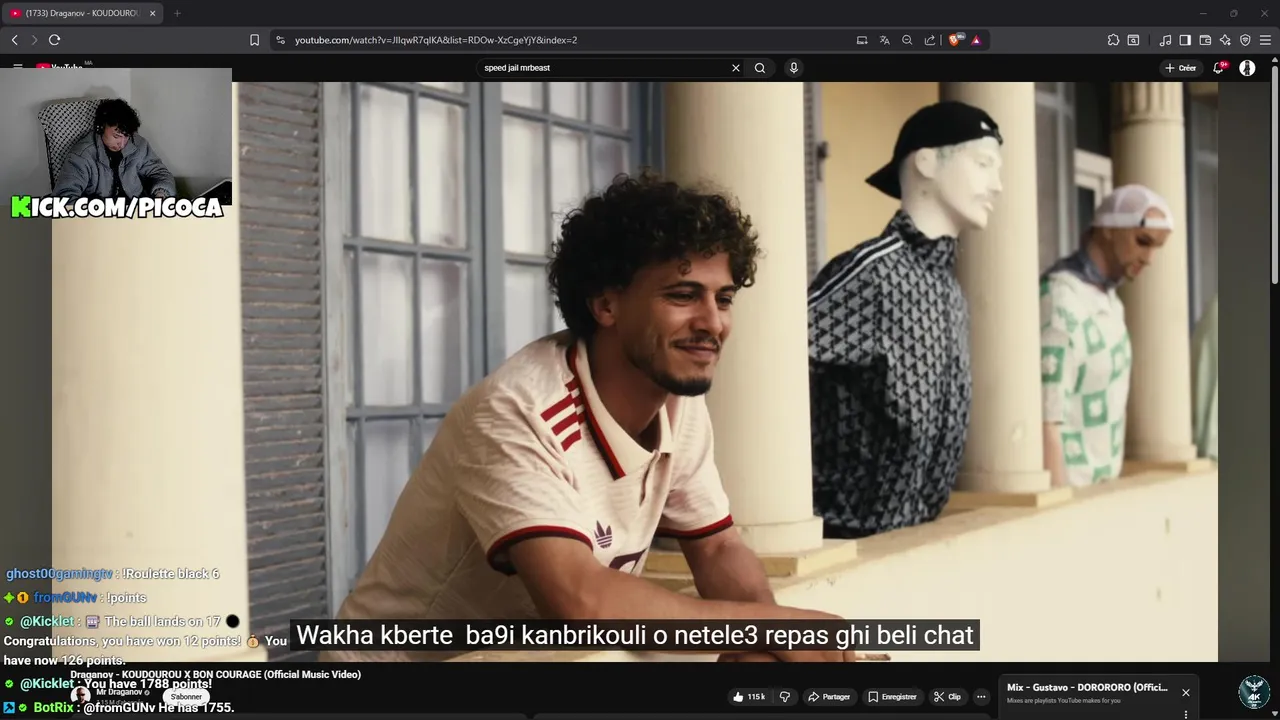Open the Extensions puzzle icon
The height and width of the screenshot is (720, 1280).
pos(1113,40)
